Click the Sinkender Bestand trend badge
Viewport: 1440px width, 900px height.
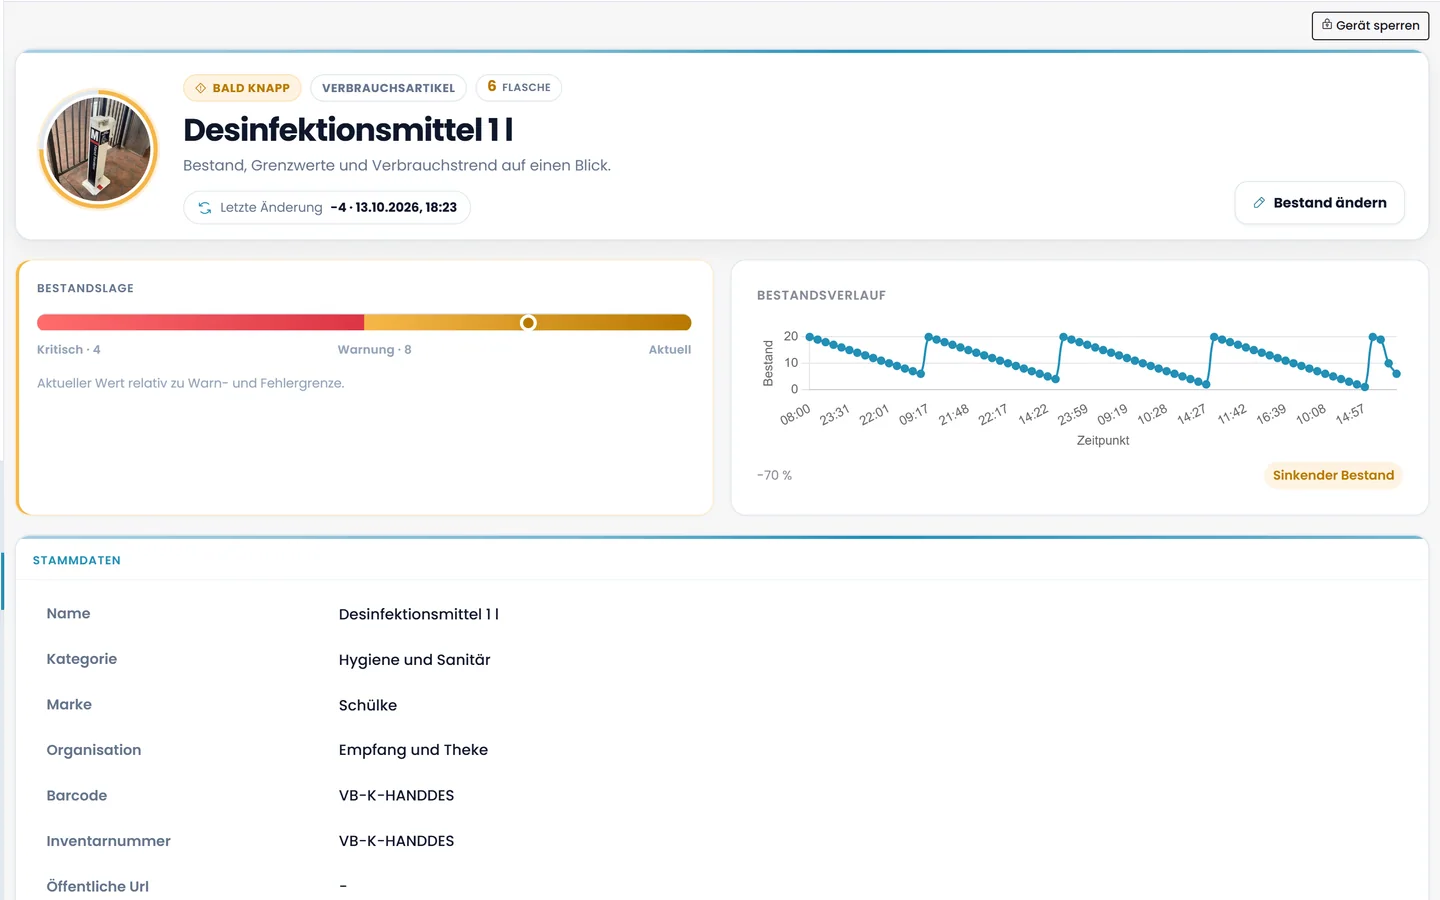[x=1333, y=475]
